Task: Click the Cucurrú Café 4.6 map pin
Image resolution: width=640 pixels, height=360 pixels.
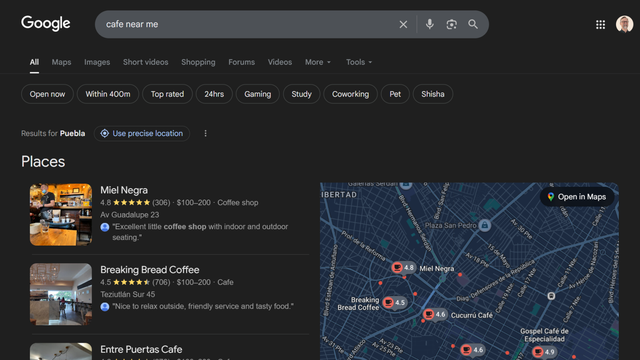Action: tap(435, 315)
